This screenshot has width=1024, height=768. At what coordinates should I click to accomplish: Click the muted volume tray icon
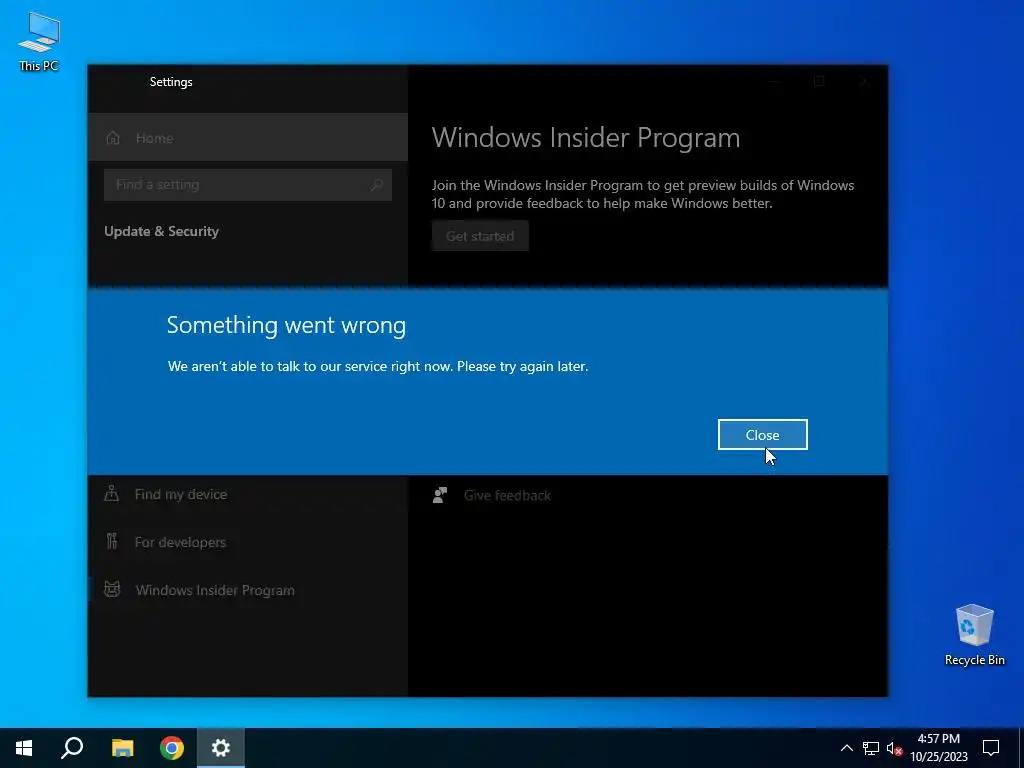tap(894, 748)
